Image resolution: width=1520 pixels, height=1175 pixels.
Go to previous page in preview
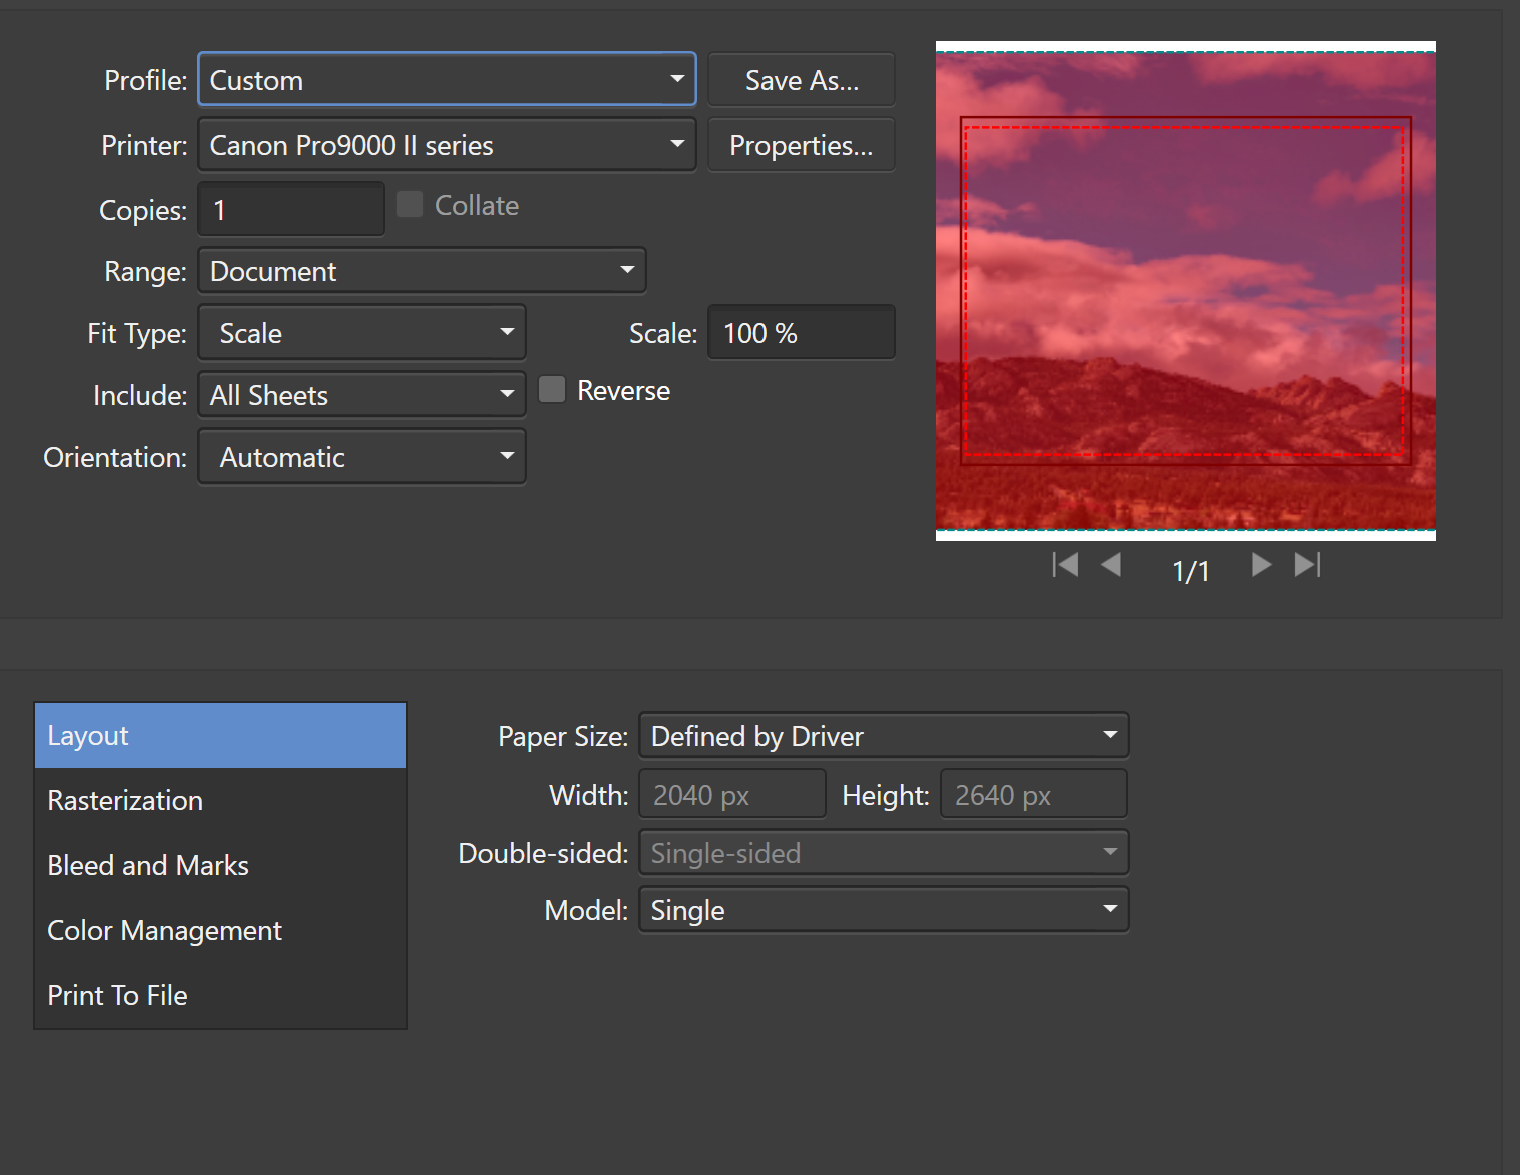click(1111, 565)
